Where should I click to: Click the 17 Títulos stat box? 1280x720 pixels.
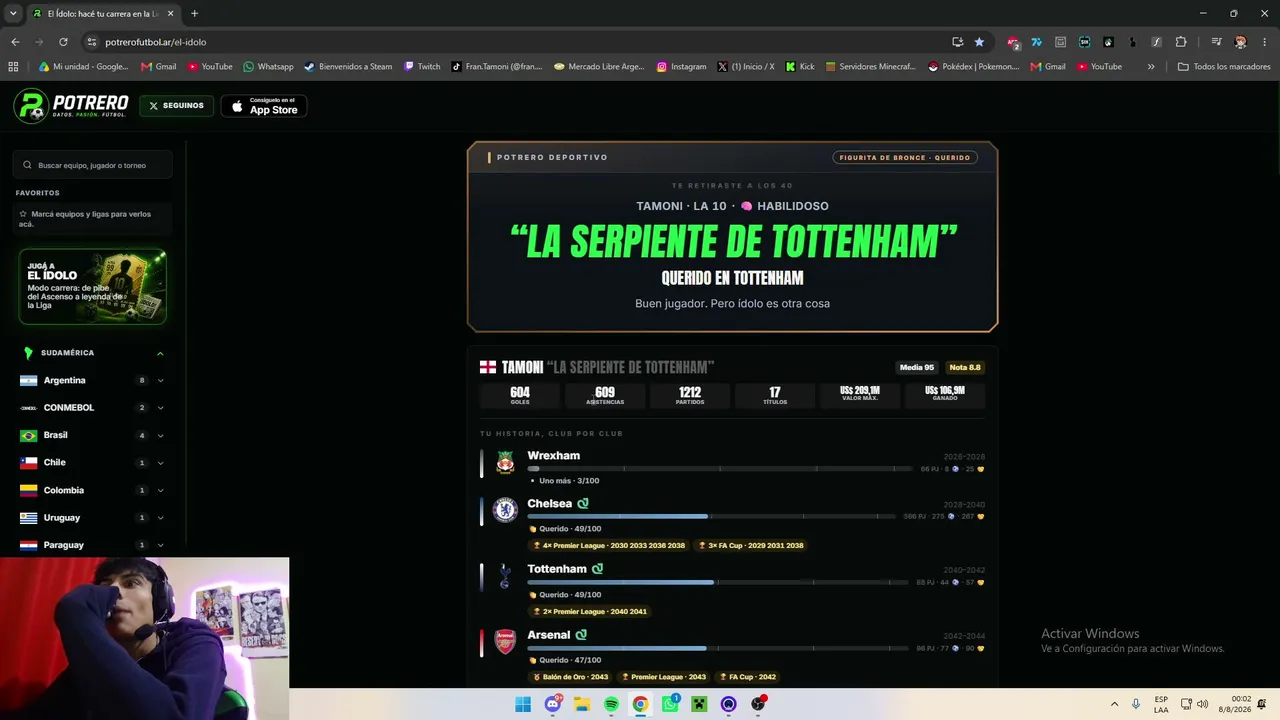[775, 395]
